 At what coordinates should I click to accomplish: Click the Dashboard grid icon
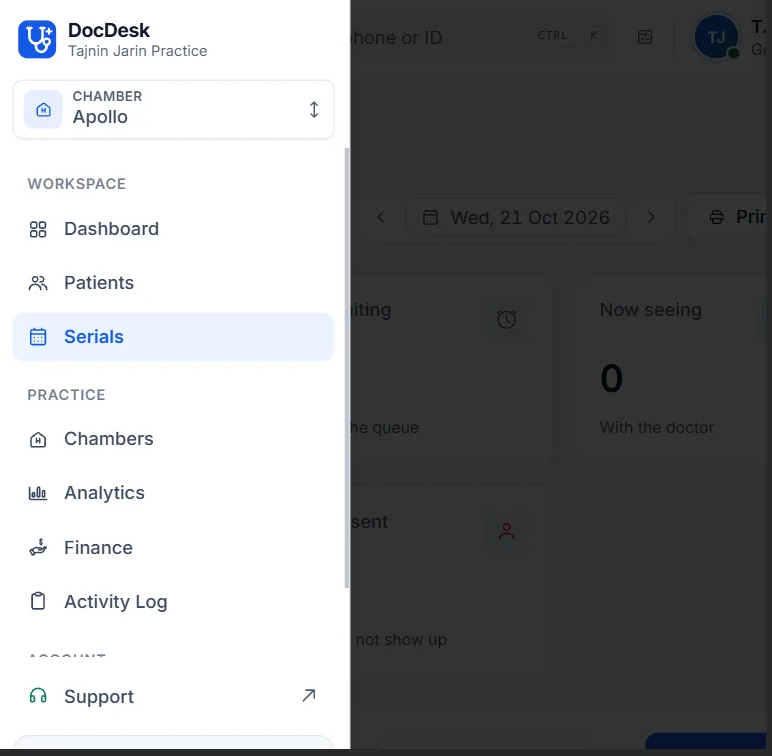pos(38,229)
